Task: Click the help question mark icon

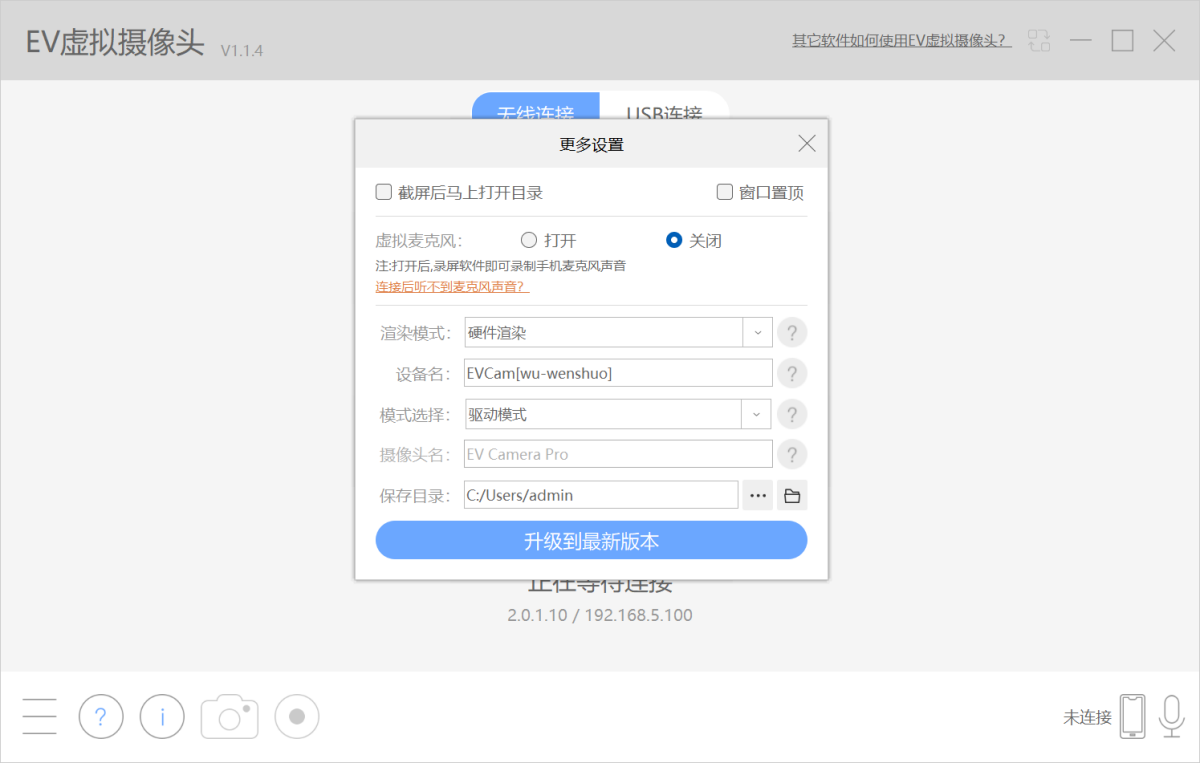Action: (x=100, y=716)
